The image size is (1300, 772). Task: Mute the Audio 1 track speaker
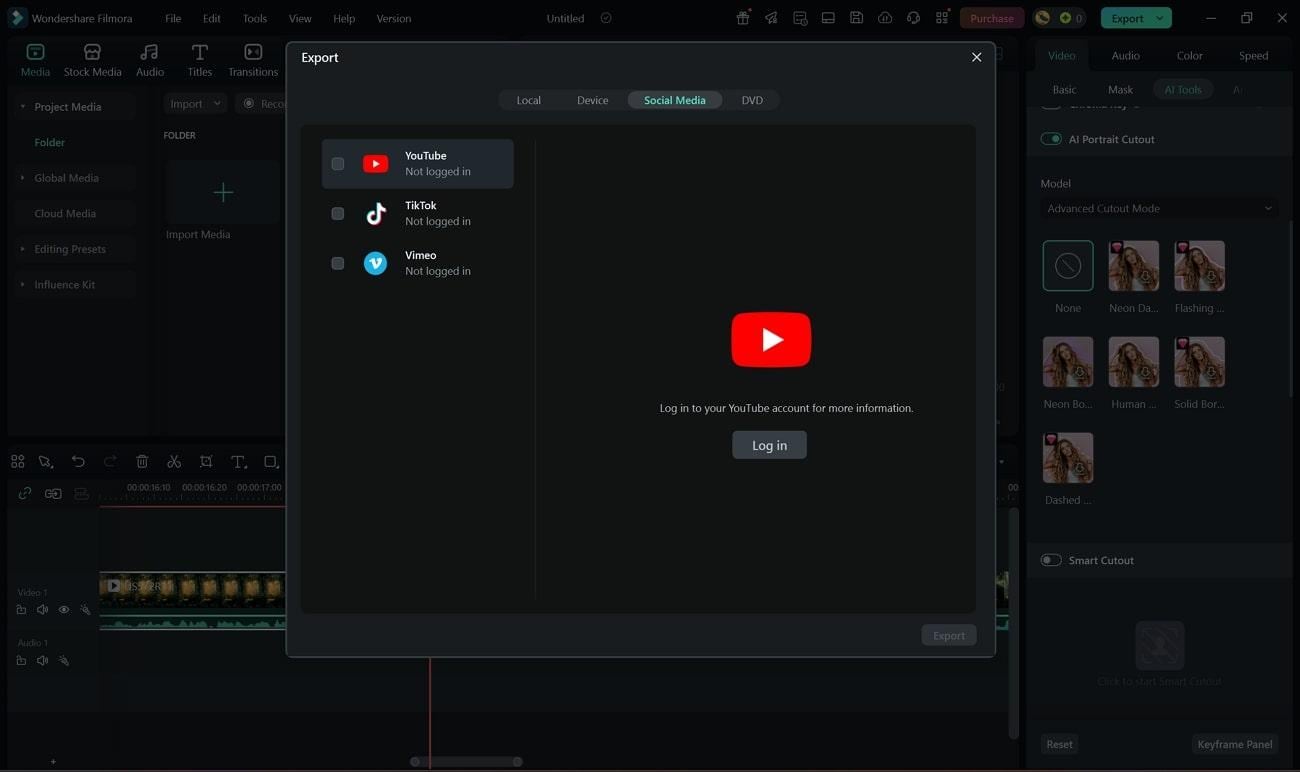pos(42,660)
